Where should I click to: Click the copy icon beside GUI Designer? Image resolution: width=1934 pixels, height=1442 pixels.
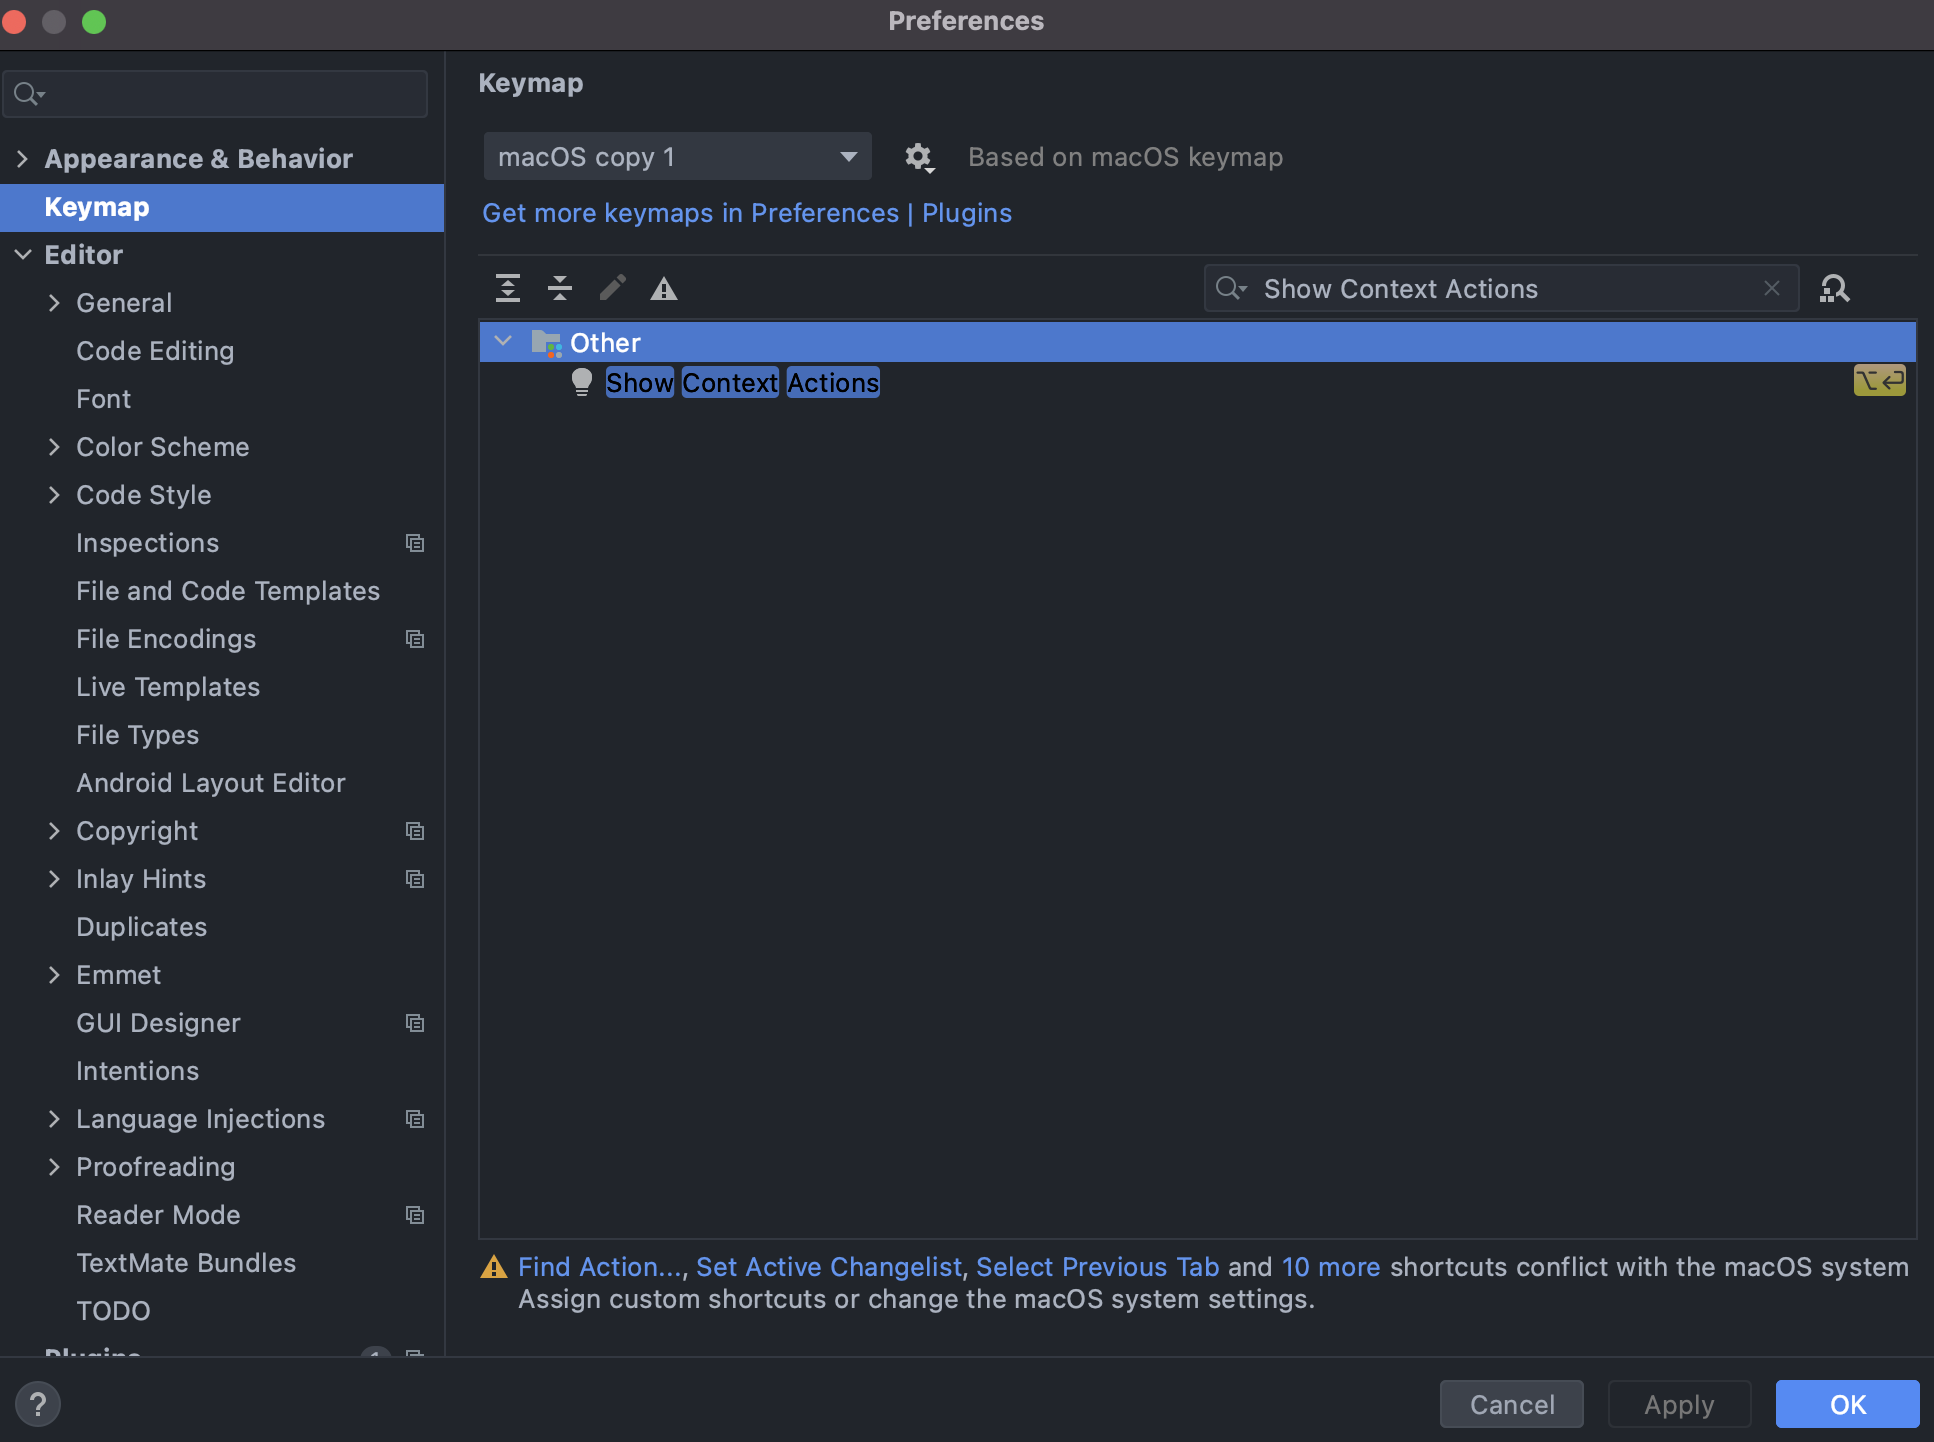coord(415,1023)
